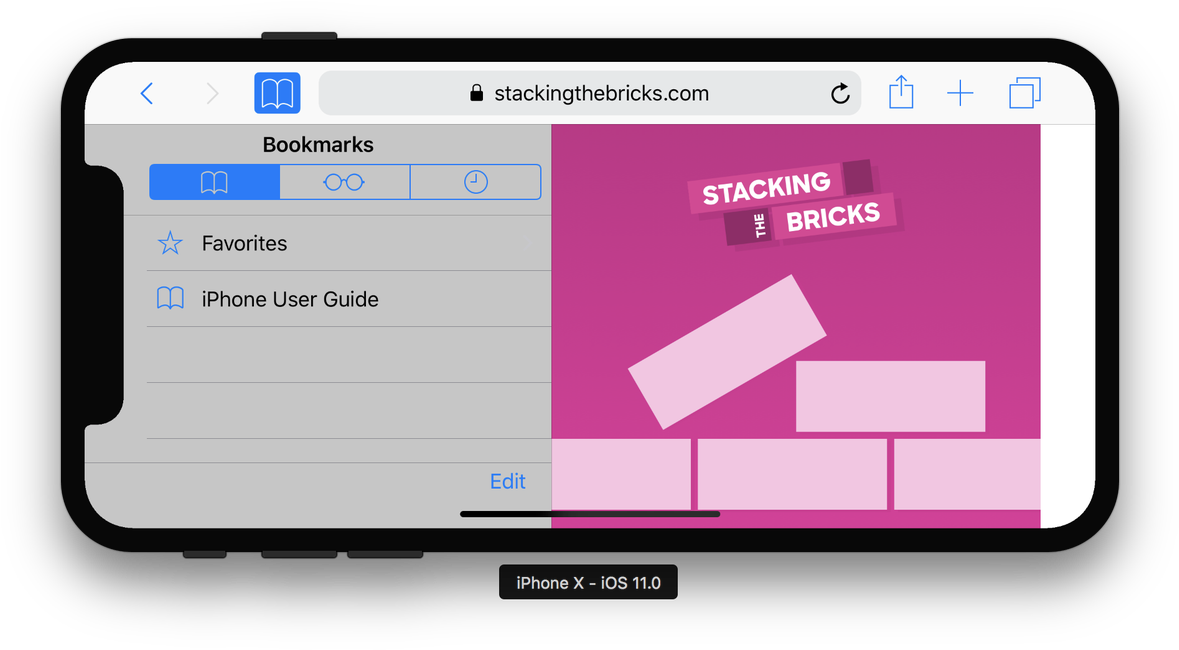This screenshot has height=650, width=1179.
Task: Tap Edit to modify bookmarks
Action: (x=507, y=481)
